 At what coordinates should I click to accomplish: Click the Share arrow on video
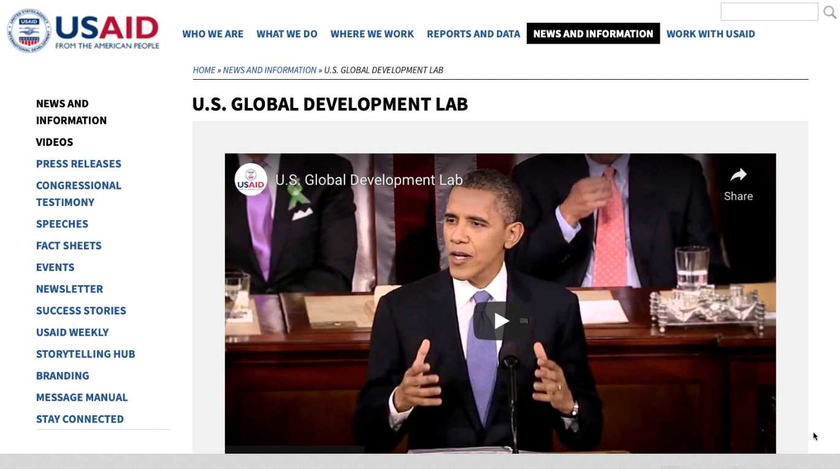(x=738, y=183)
